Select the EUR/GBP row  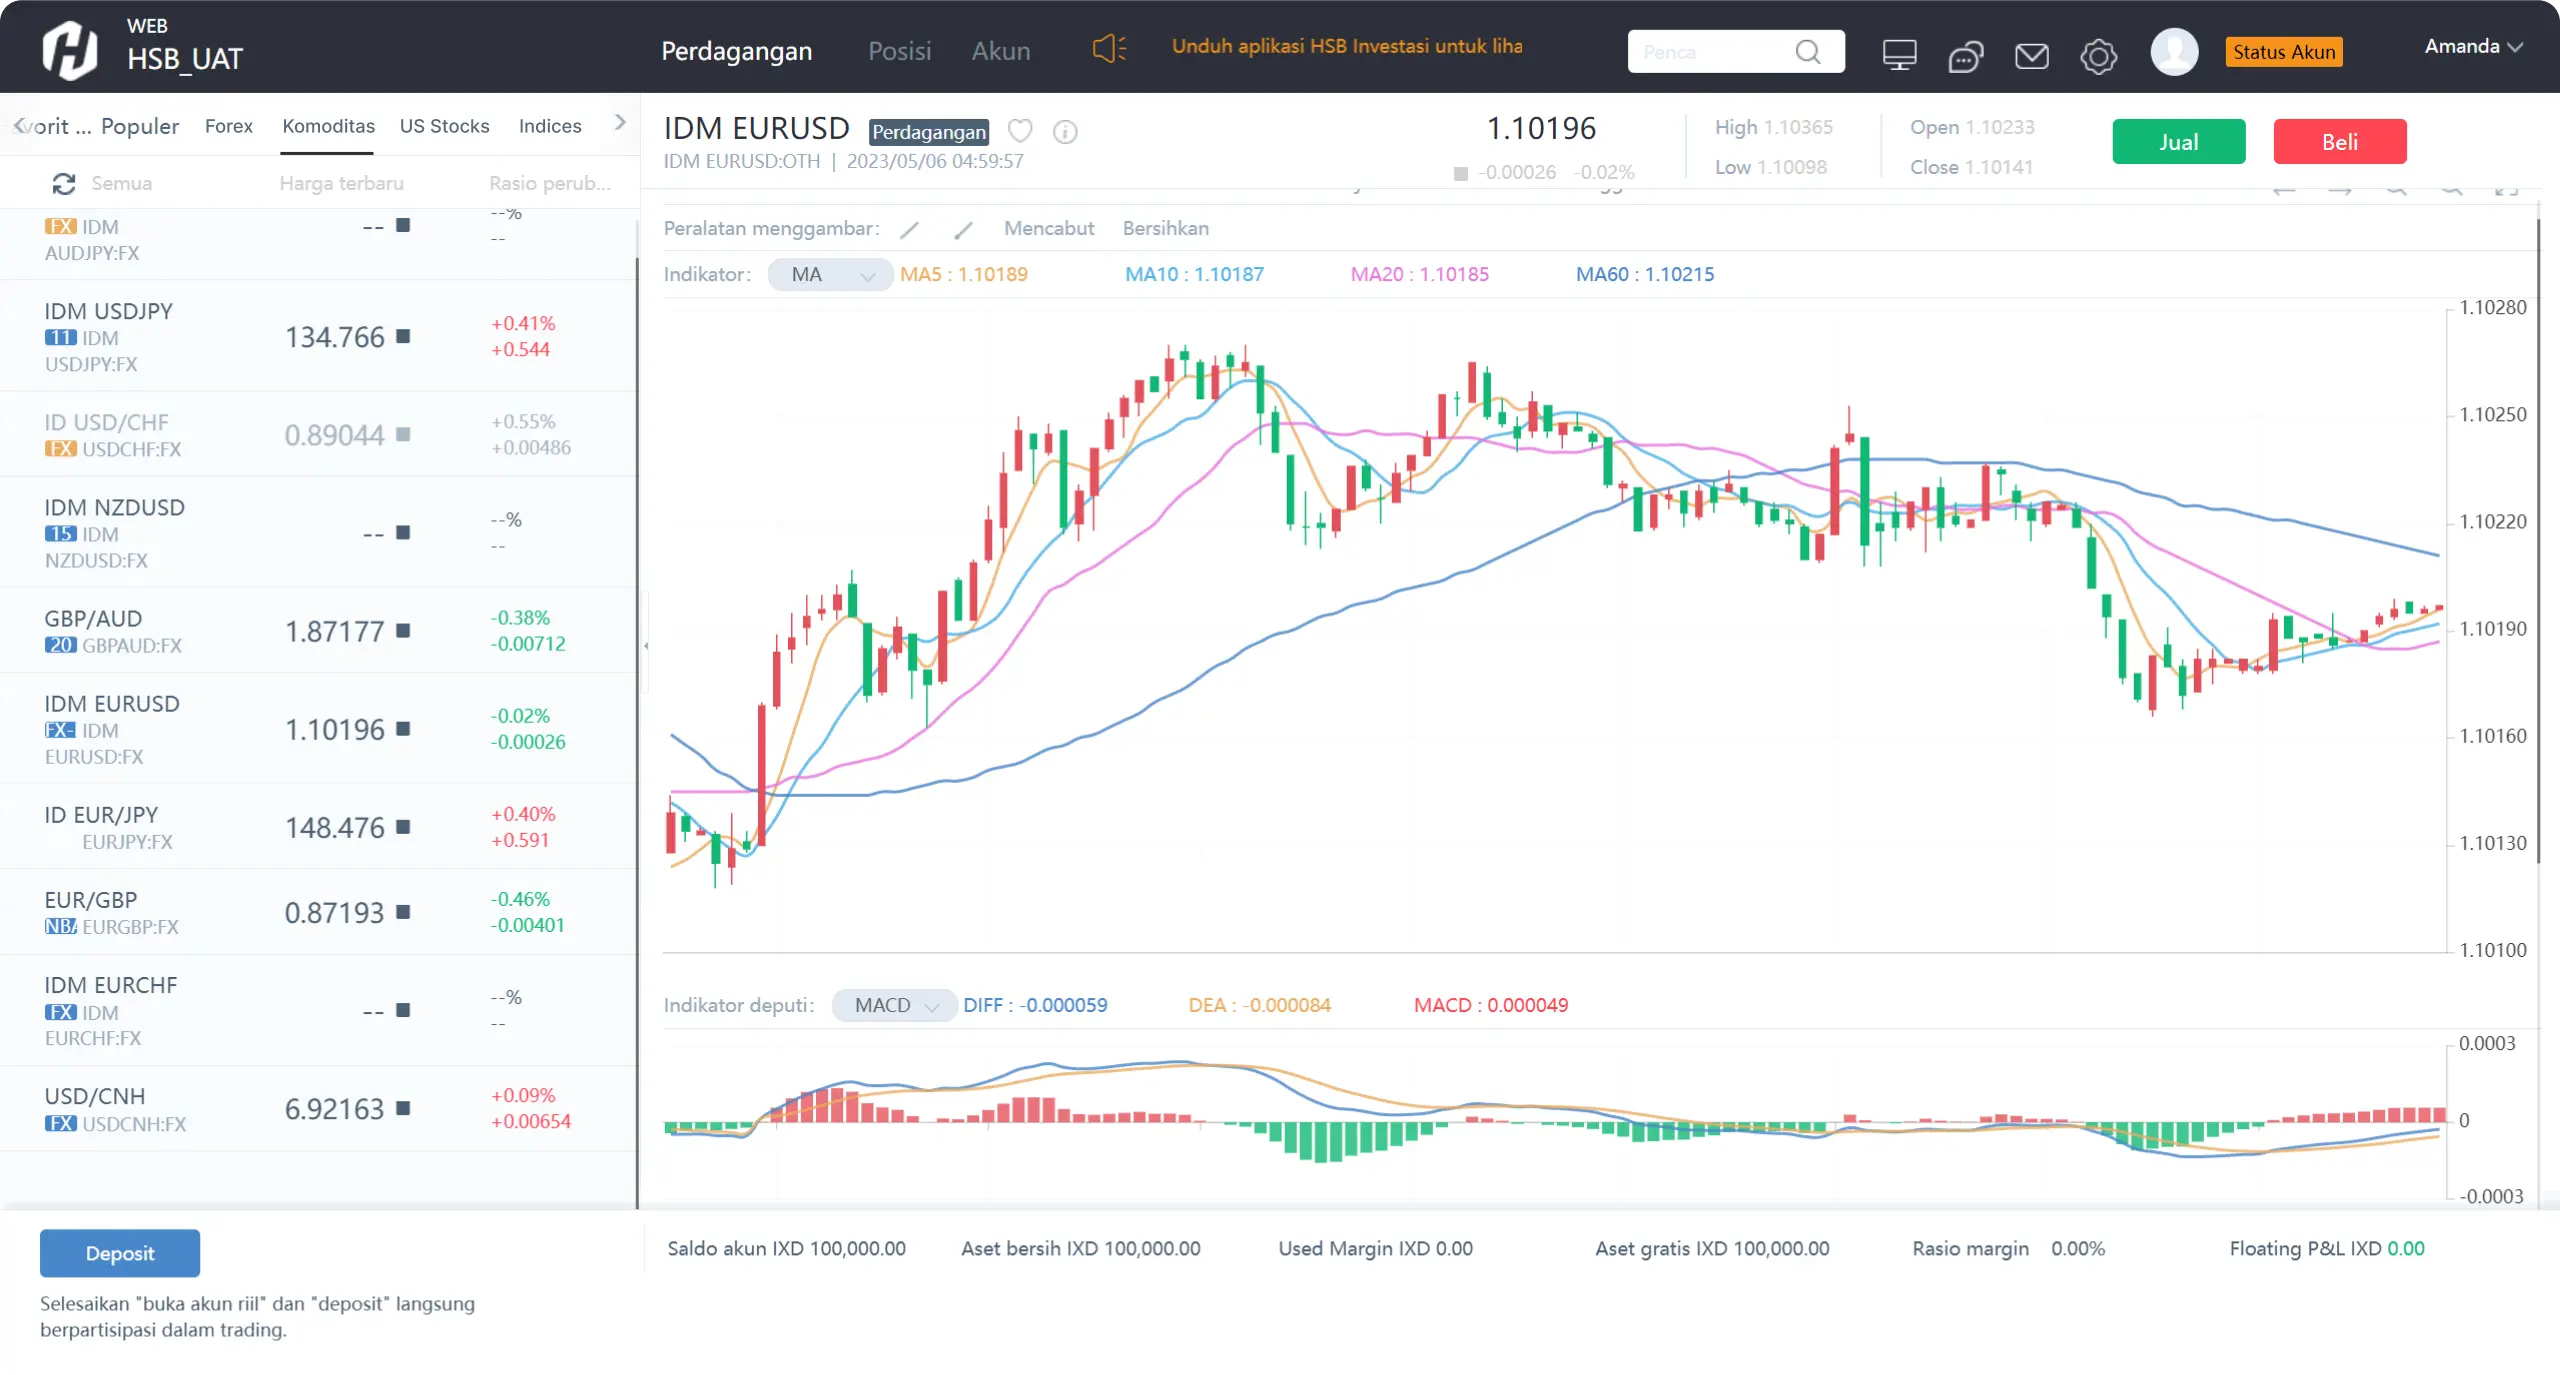pos(318,912)
